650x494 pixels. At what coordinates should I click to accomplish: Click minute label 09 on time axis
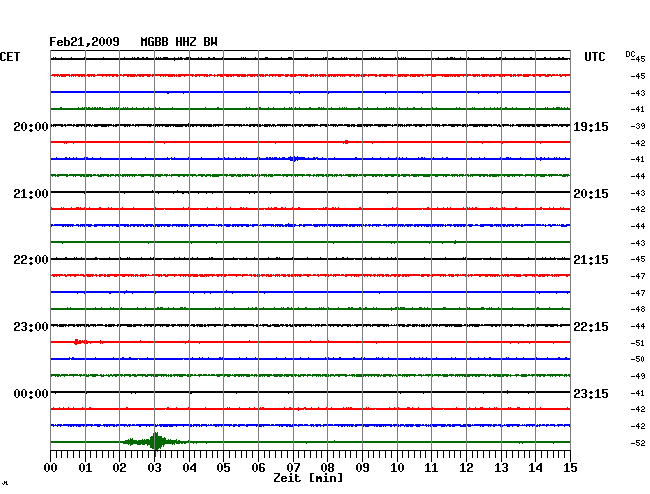tap(362, 467)
